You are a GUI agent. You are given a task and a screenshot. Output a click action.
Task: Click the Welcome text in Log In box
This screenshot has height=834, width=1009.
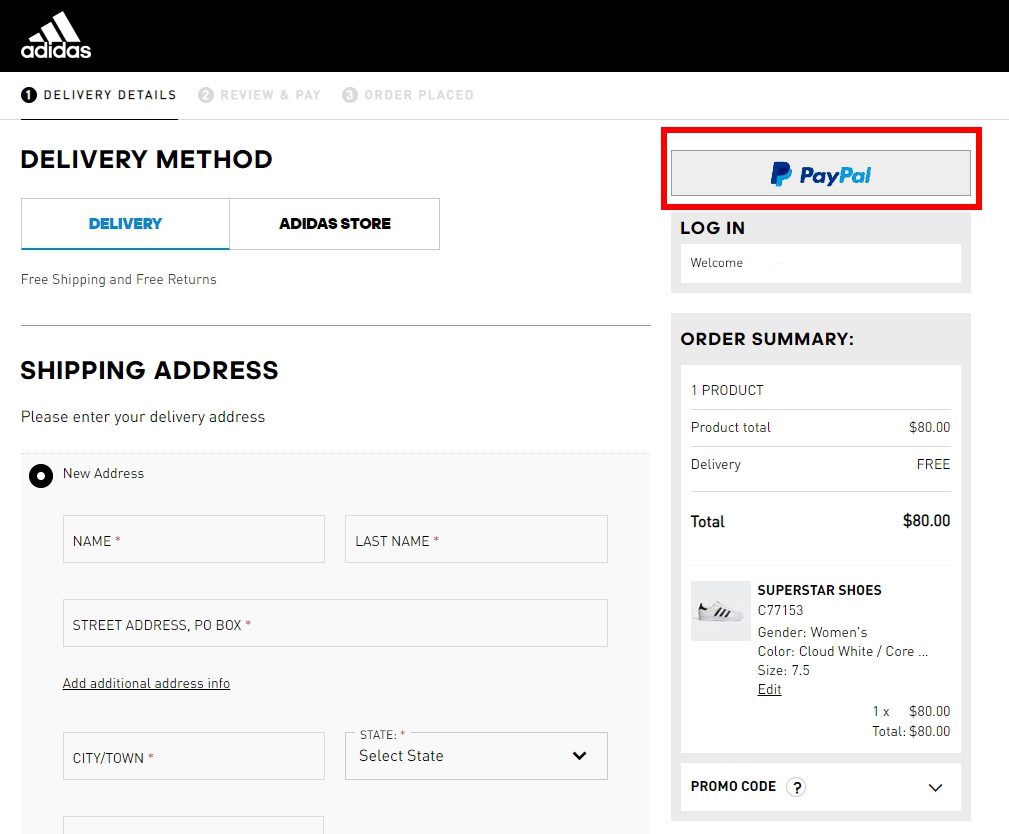pos(716,263)
